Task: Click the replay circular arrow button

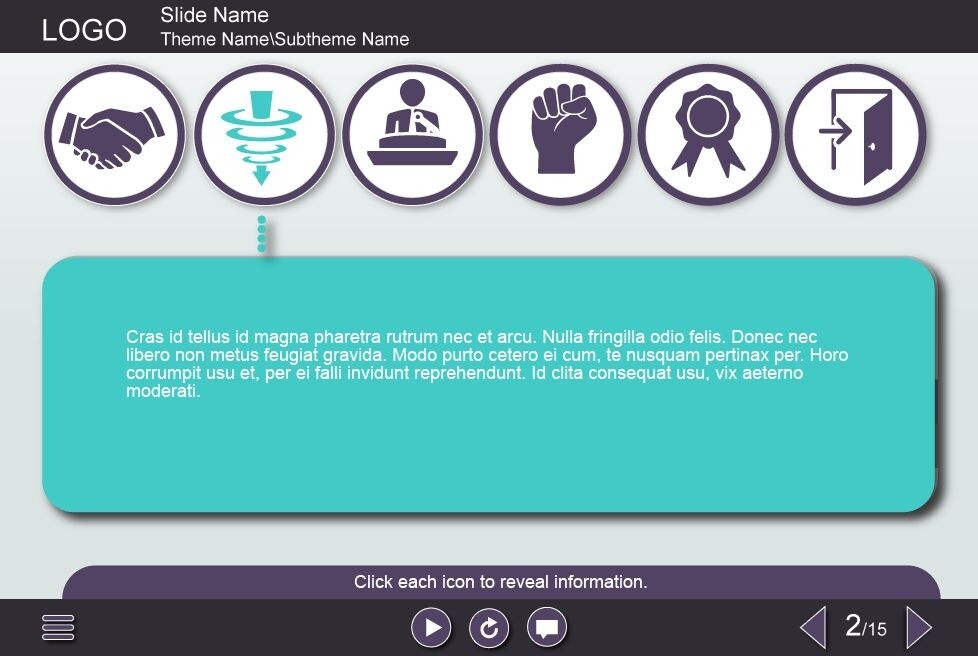Action: point(489,628)
